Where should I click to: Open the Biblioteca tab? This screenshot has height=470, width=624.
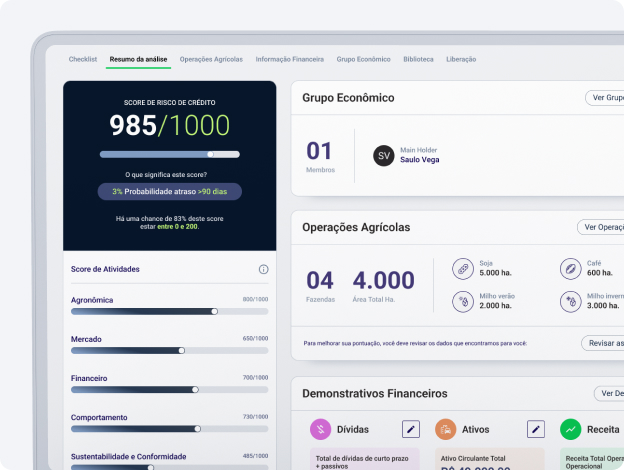pos(418,59)
